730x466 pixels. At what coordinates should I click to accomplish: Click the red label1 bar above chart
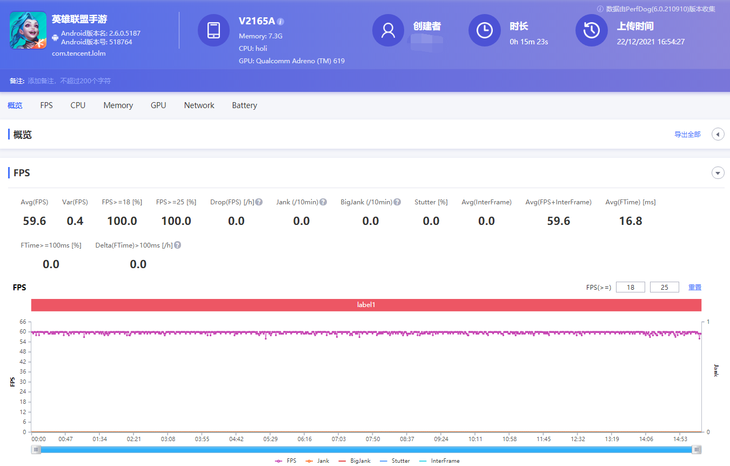click(x=366, y=305)
